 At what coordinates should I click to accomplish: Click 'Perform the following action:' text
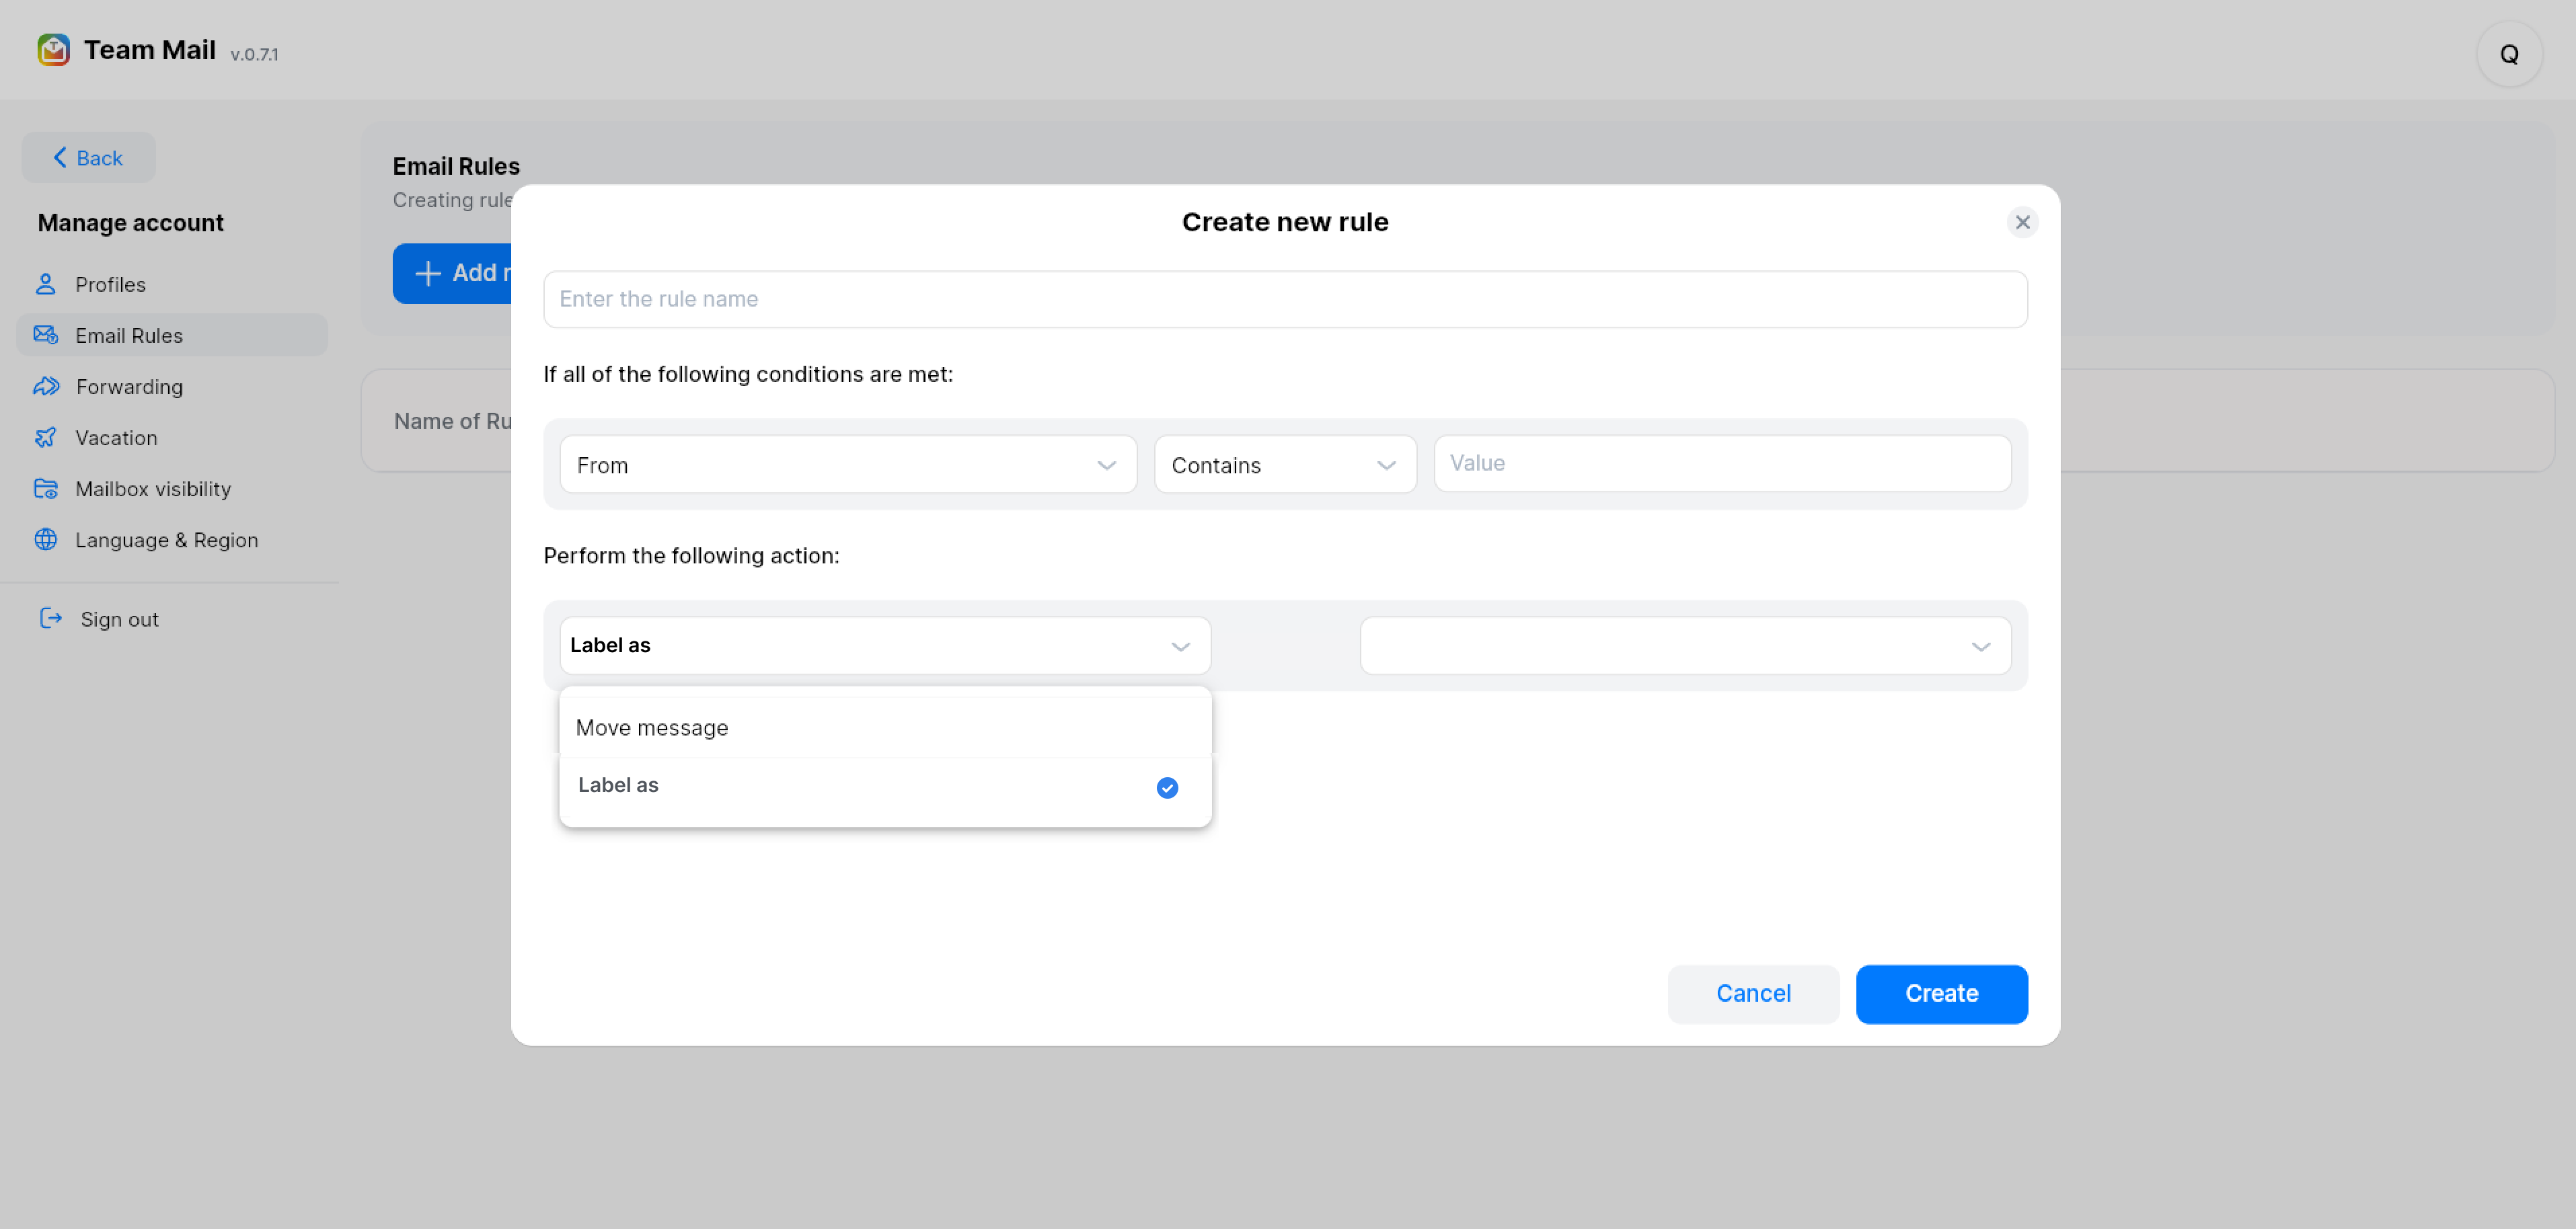[x=691, y=556]
